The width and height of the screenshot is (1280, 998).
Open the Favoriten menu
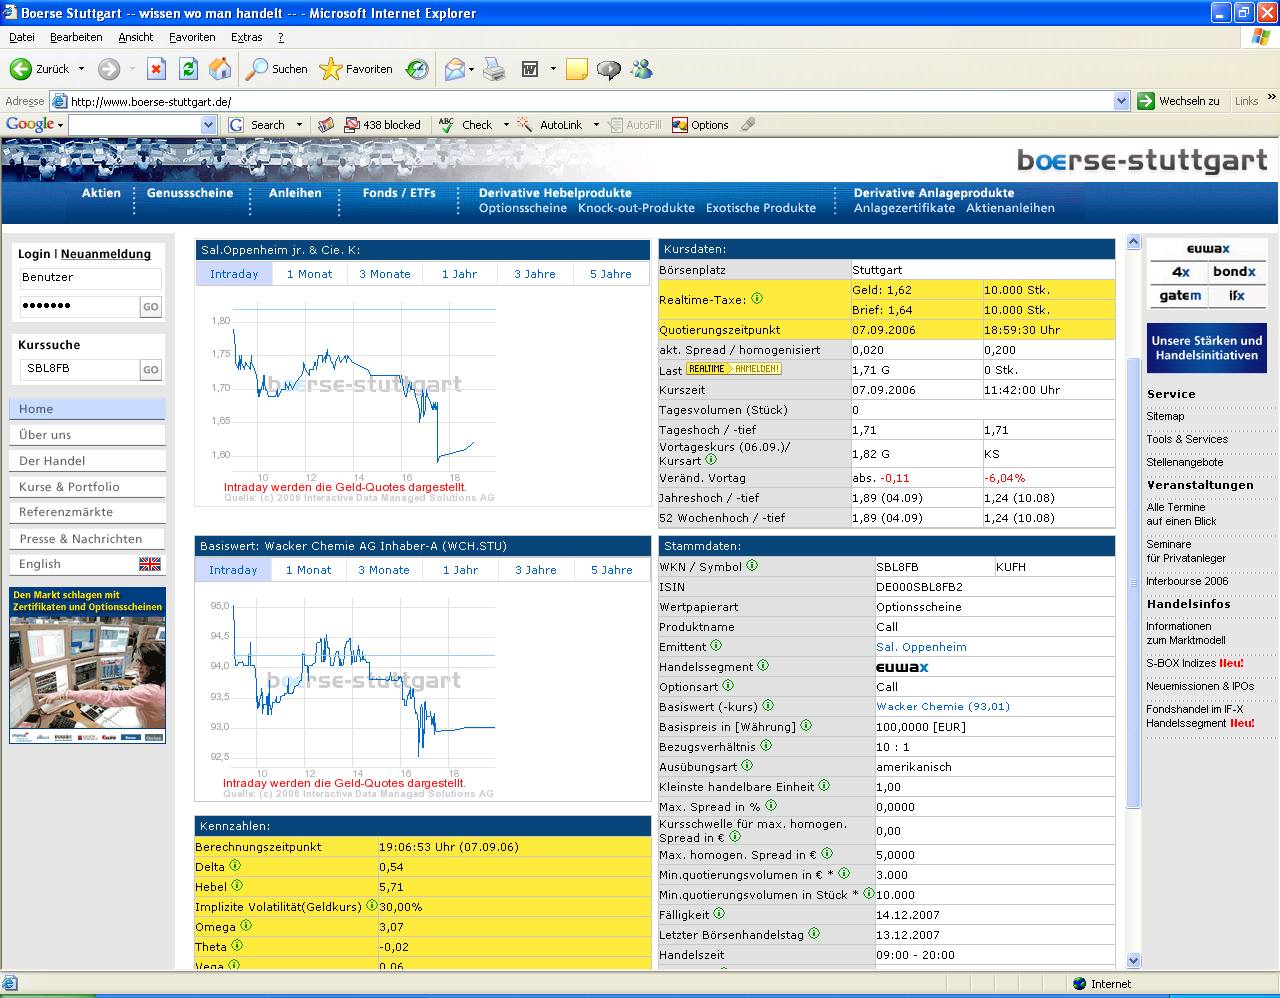(x=192, y=37)
